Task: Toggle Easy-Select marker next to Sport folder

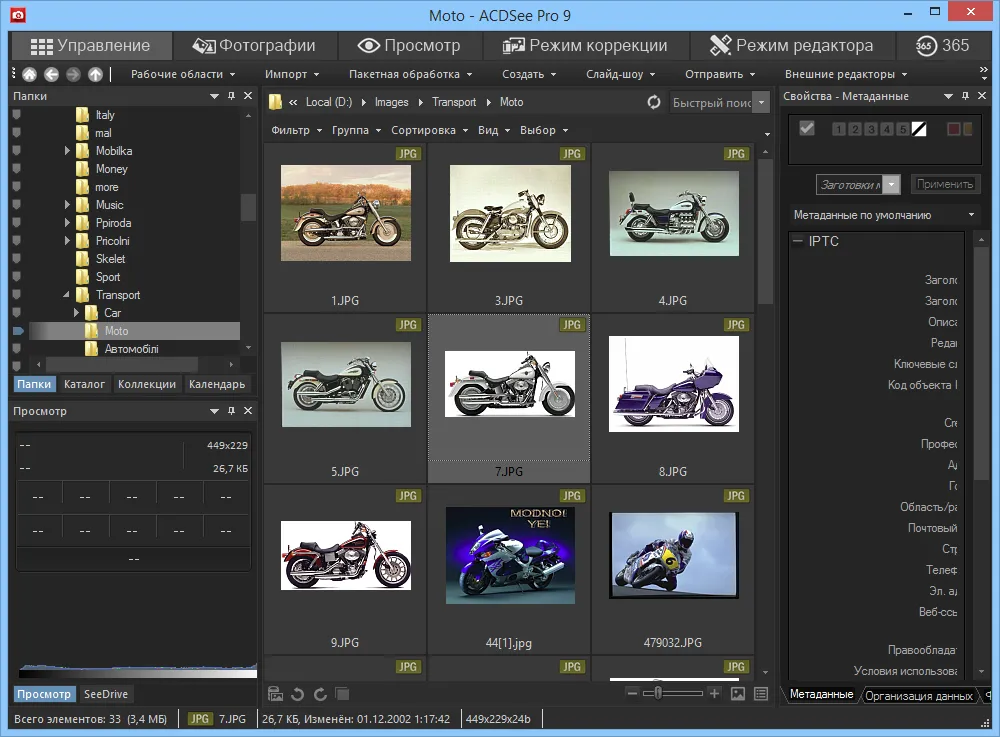Action: point(17,277)
